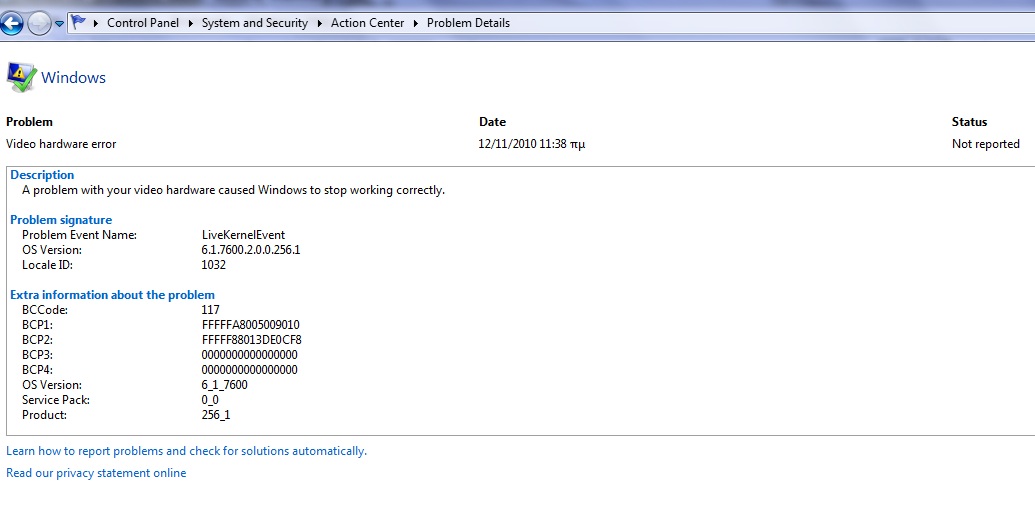Click the Problem Event Name label
Viewport: 1035px width, 520px height.
[79, 235]
